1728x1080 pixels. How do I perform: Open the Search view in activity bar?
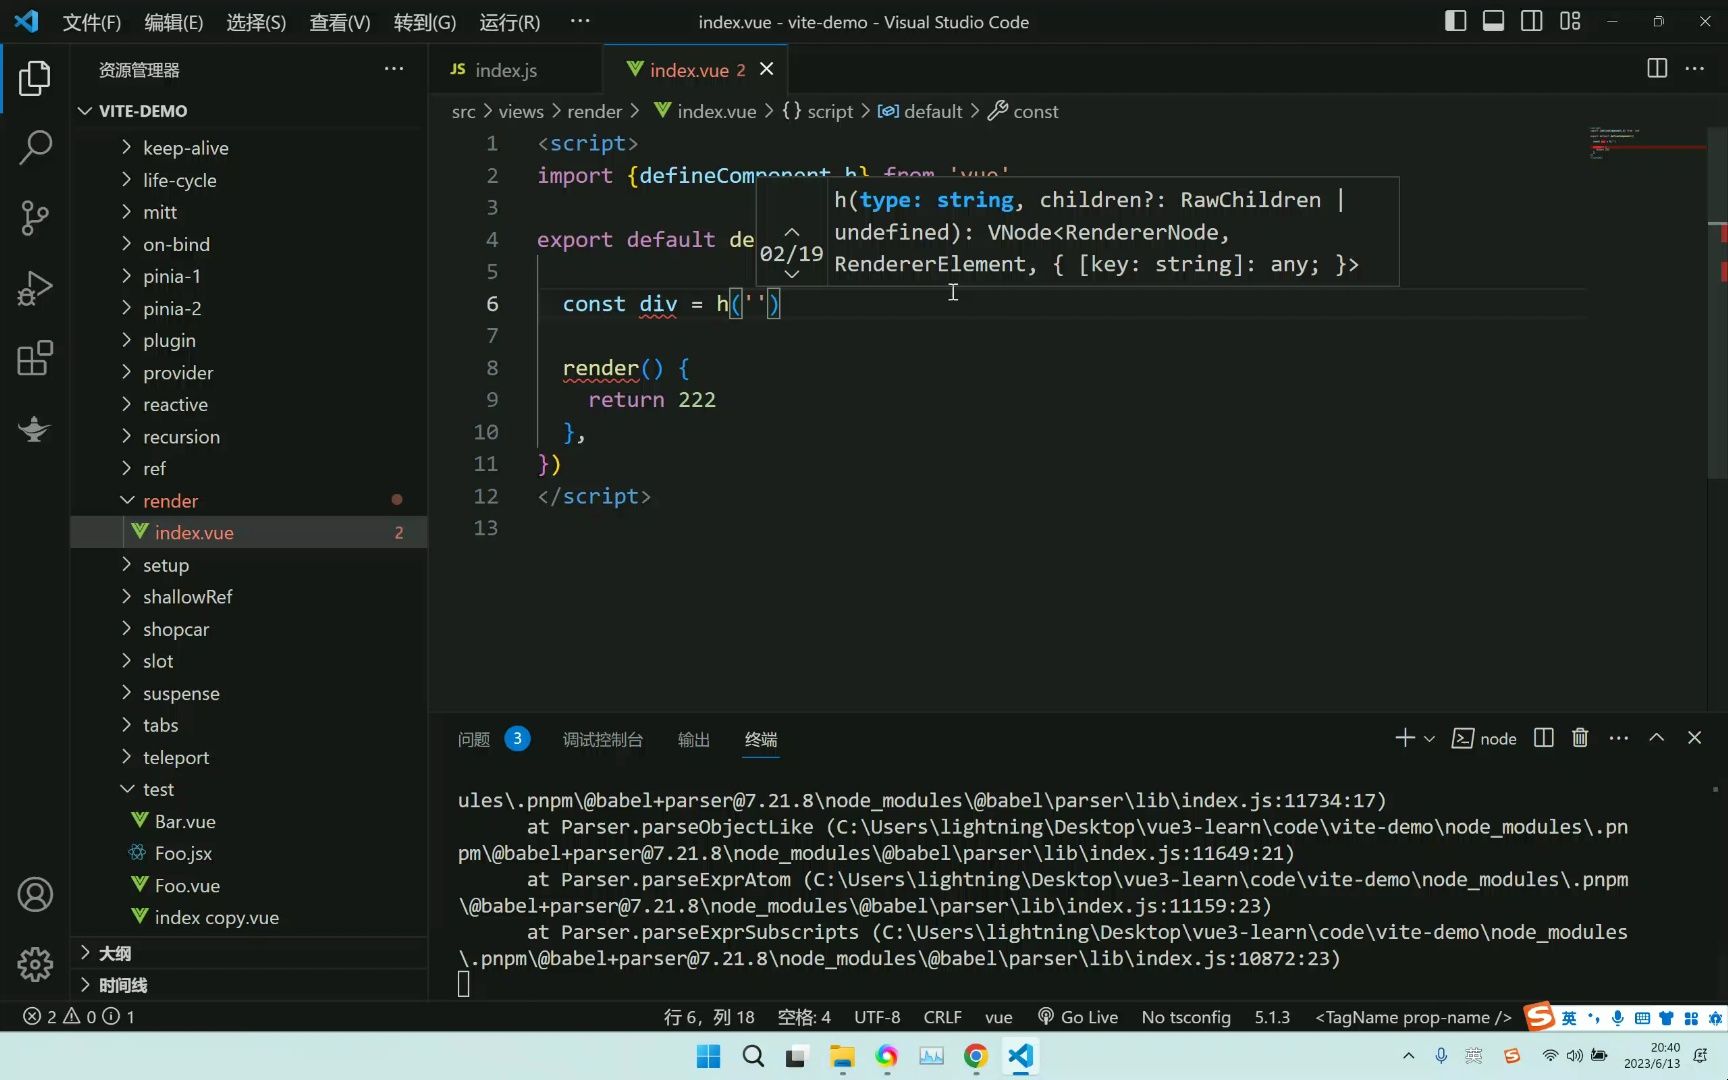[x=35, y=147]
